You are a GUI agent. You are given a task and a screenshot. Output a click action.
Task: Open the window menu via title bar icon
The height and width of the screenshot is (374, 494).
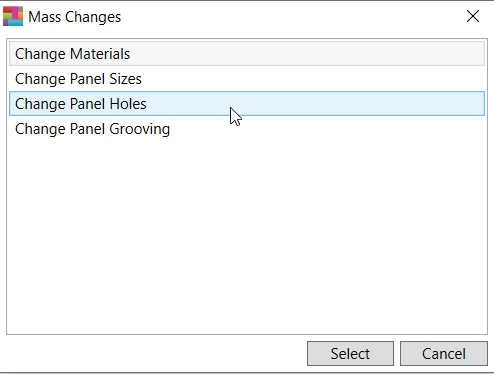click(x=13, y=16)
